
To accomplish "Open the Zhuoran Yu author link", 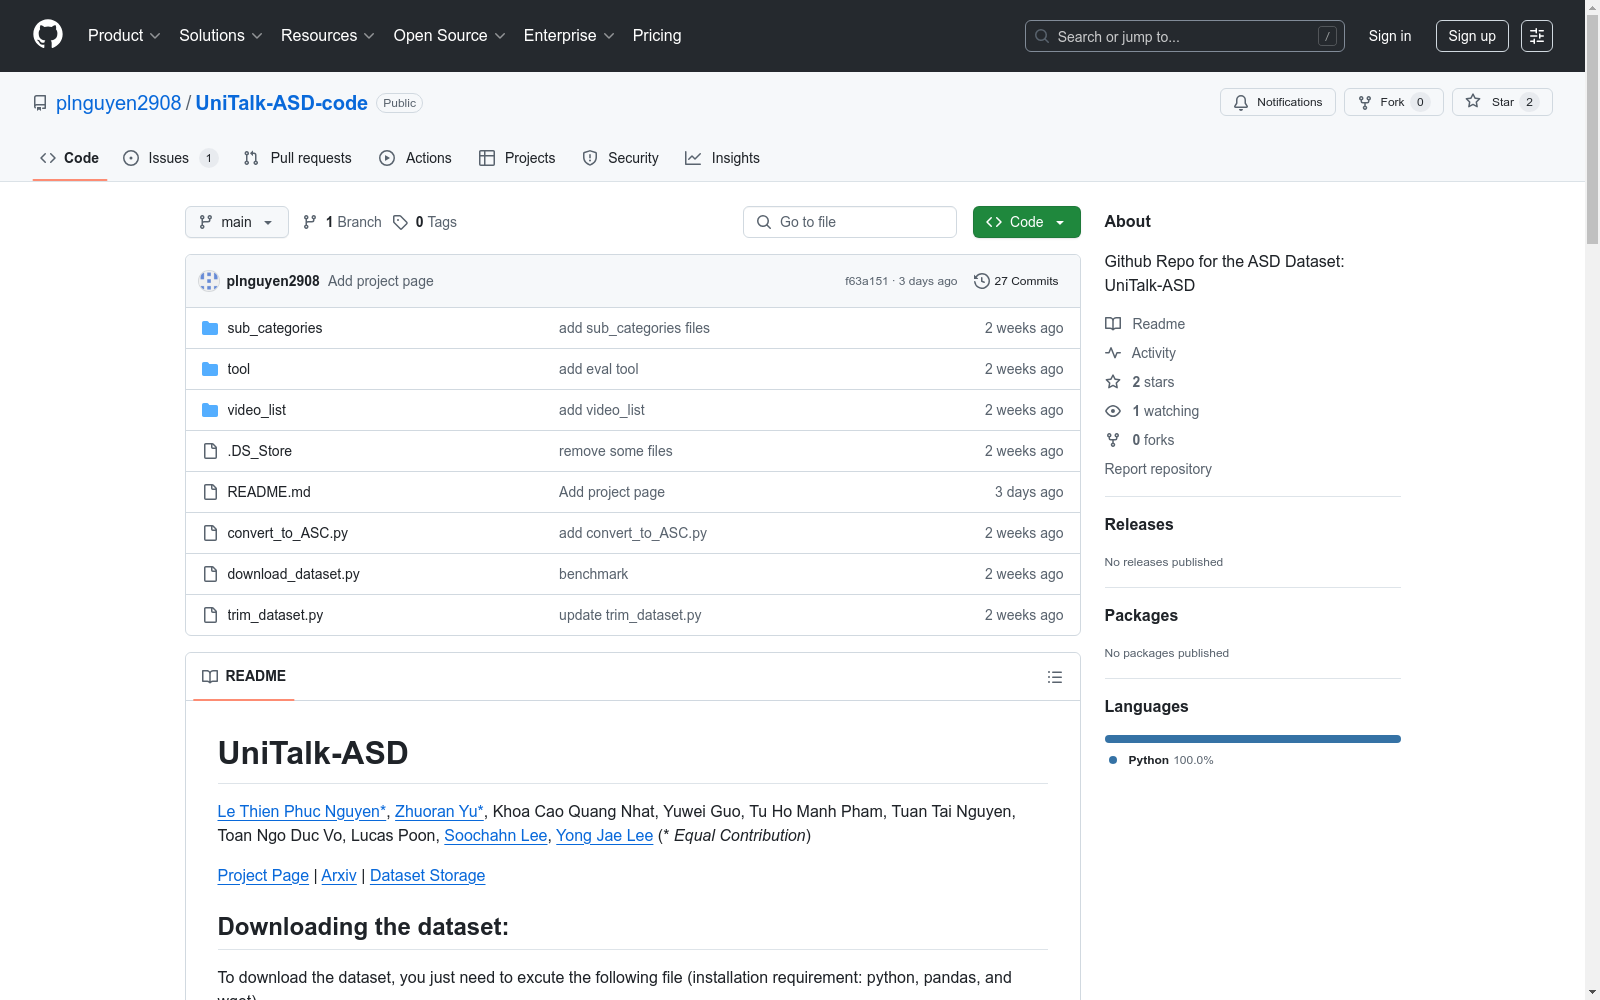I will (x=440, y=811).
